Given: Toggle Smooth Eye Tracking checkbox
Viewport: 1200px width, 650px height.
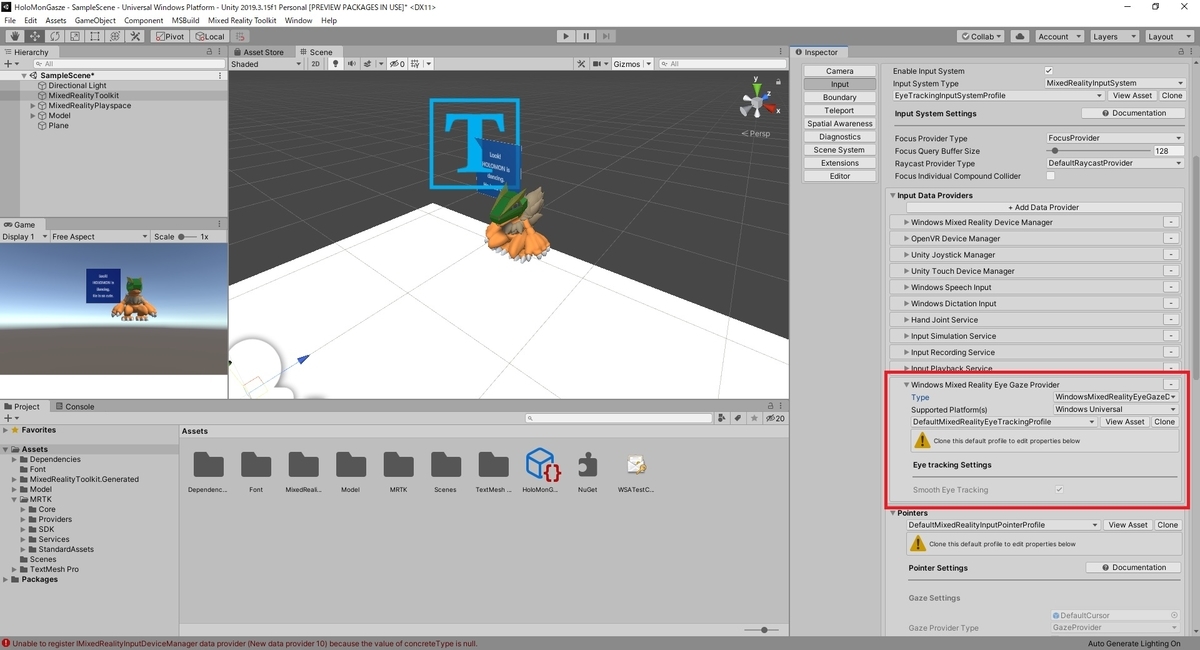Looking at the screenshot, I should click(x=1059, y=490).
